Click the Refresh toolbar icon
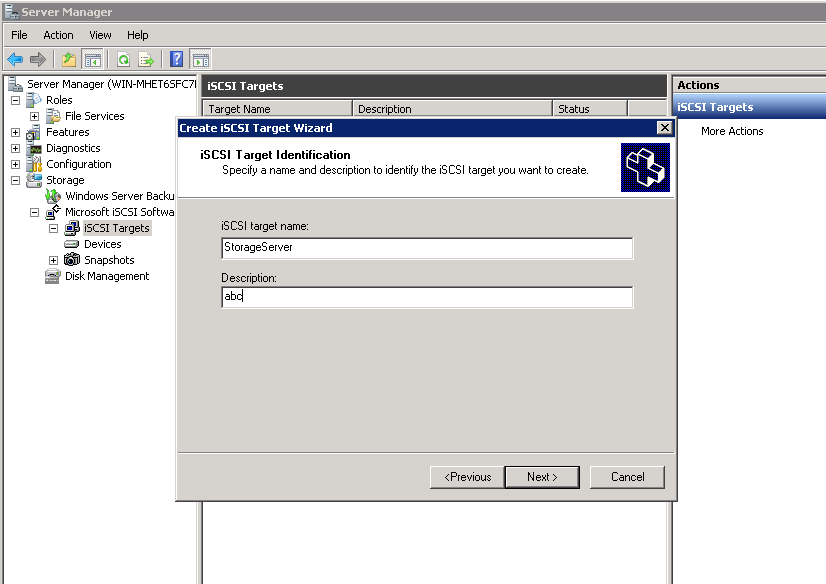The width and height of the screenshot is (826, 584). click(x=124, y=60)
